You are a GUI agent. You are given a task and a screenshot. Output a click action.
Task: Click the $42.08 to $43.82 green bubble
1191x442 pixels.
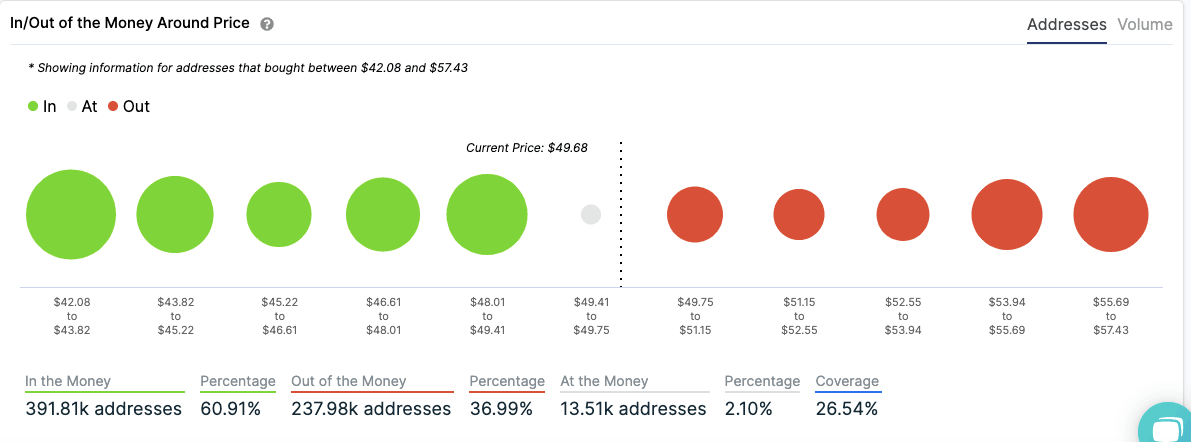point(71,214)
